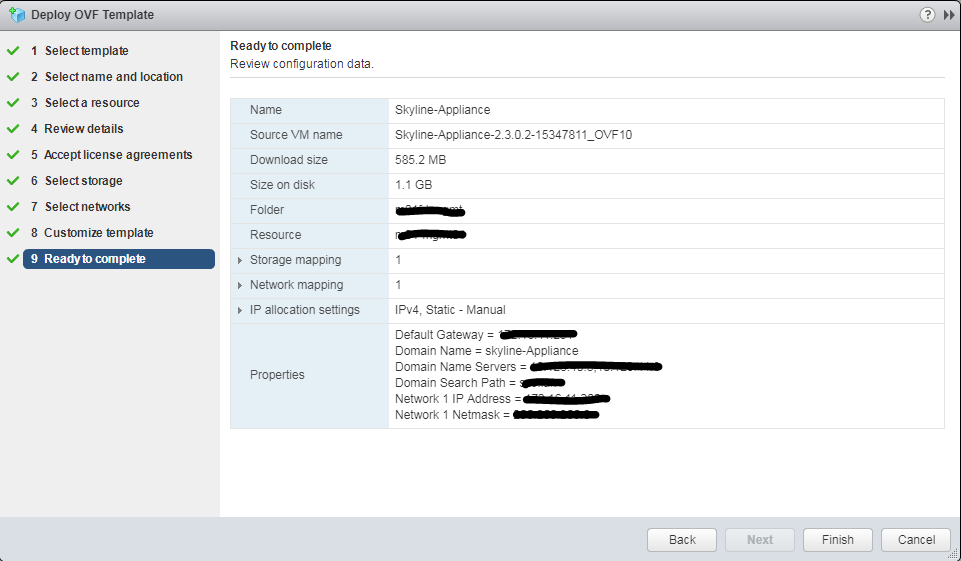This screenshot has height=561, width=961.
Task: Click checkmark icon beside Review details
Action: pos(13,129)
